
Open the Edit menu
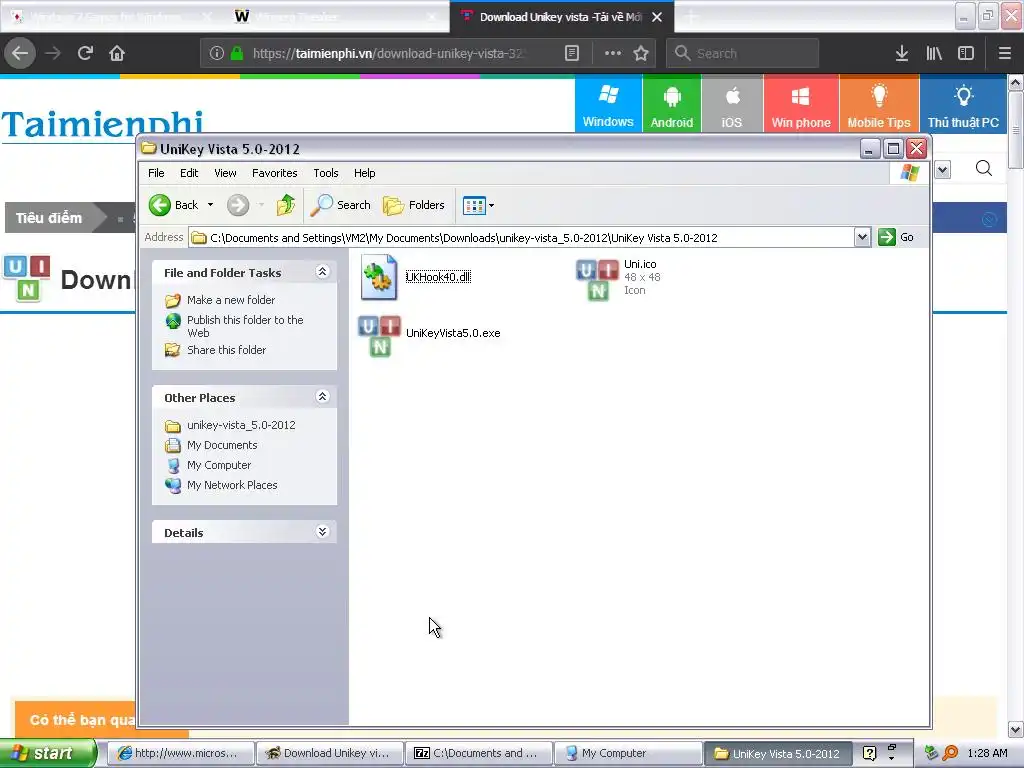[189, 173]
